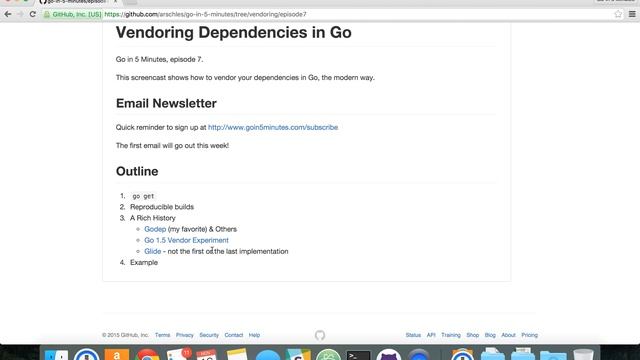Click the 'go get' code text
The width and height of the screenshot is (640, 360).
click(143, 196)
